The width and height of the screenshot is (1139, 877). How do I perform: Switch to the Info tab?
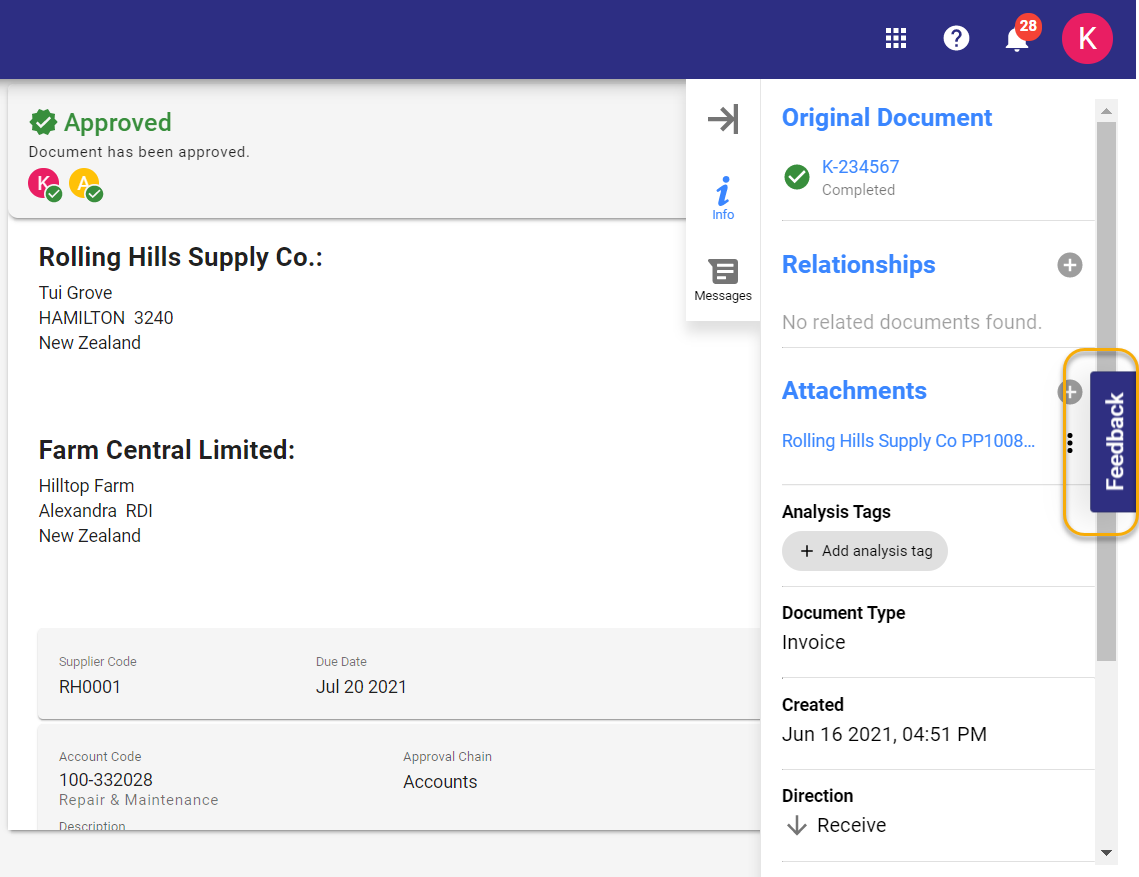click(723, 199)
